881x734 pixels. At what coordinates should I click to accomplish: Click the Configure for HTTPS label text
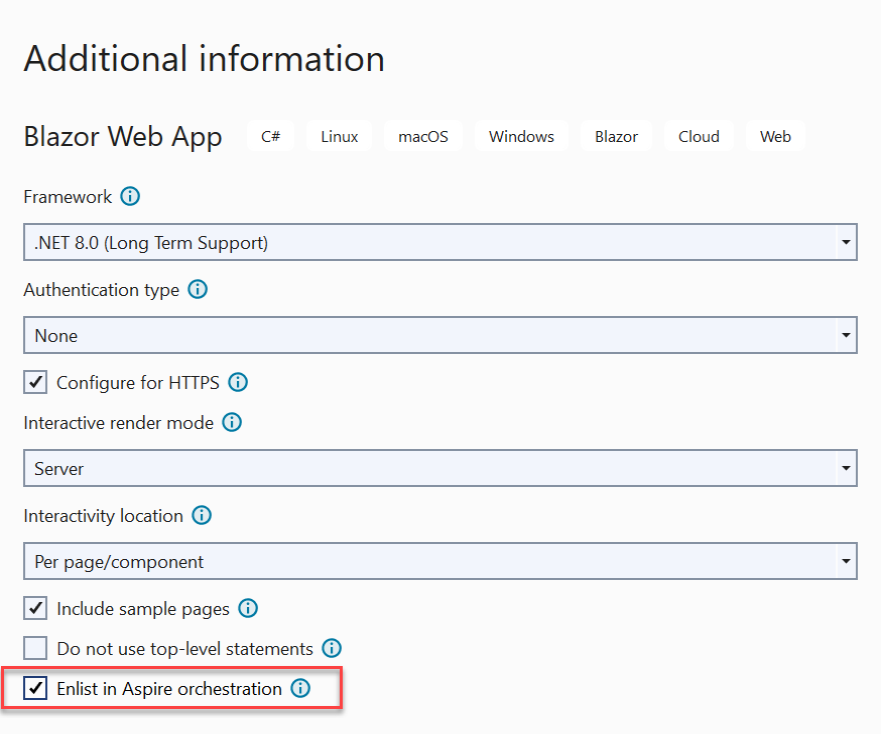pyautogui.click(x=138, y=383)
